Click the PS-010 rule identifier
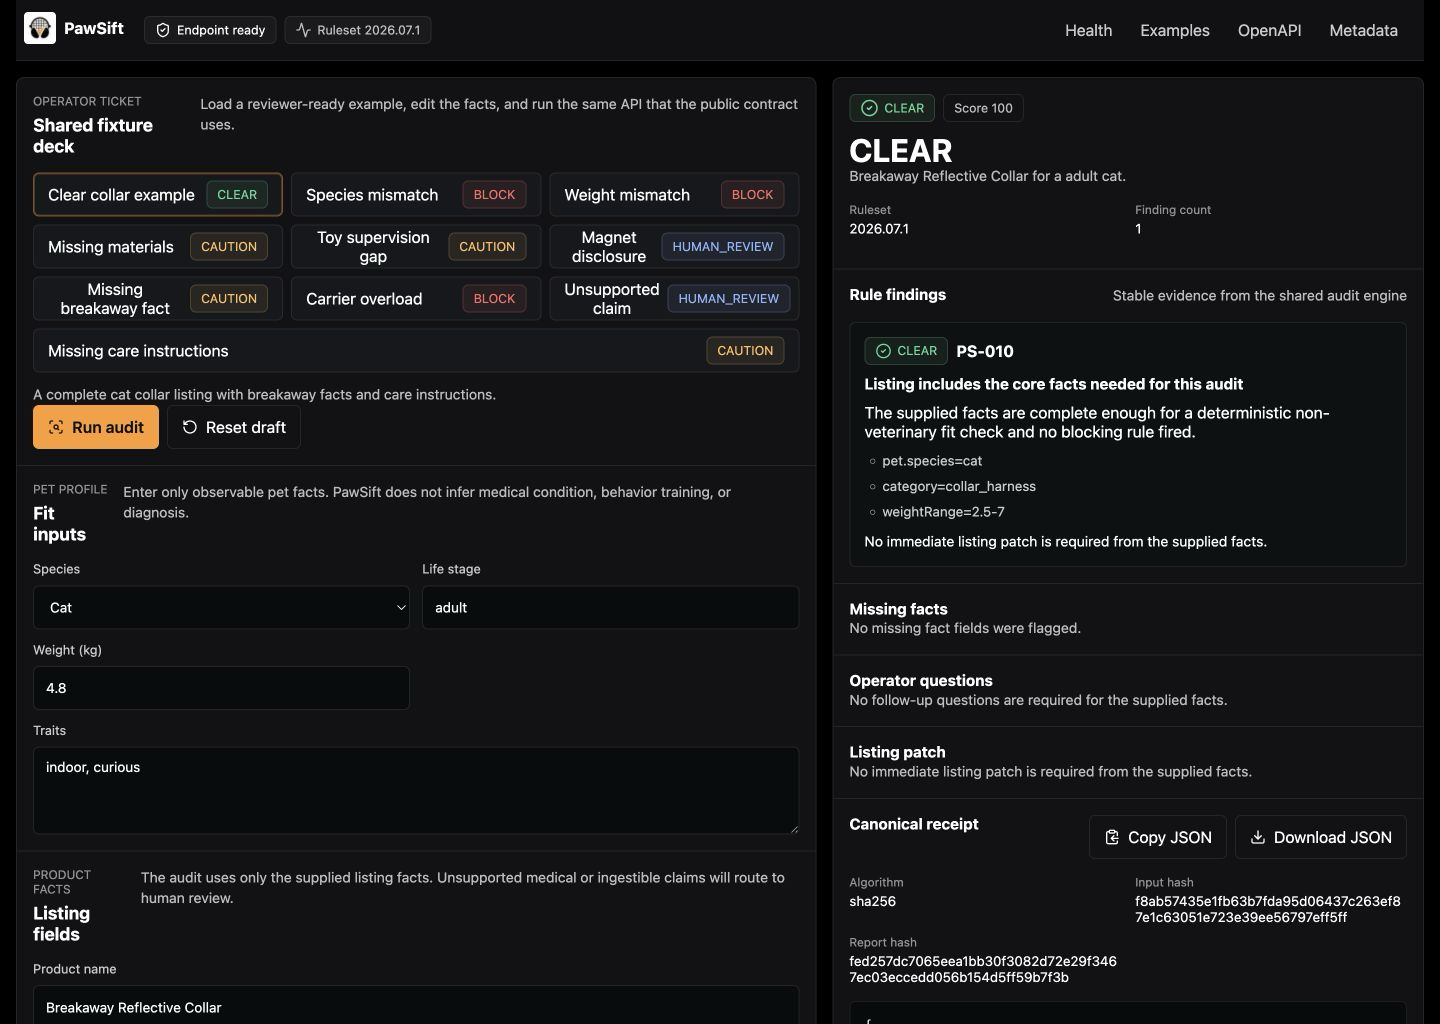 [x=985, y=351]
